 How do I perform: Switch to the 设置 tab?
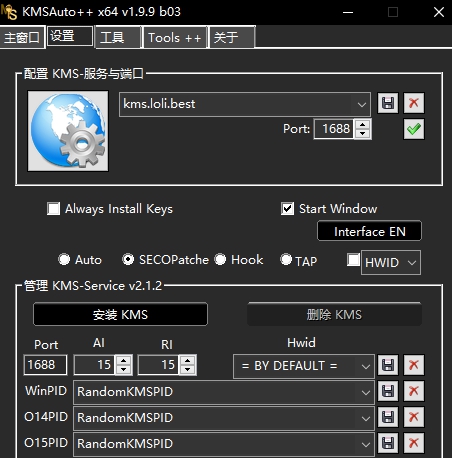click(70, 36)
